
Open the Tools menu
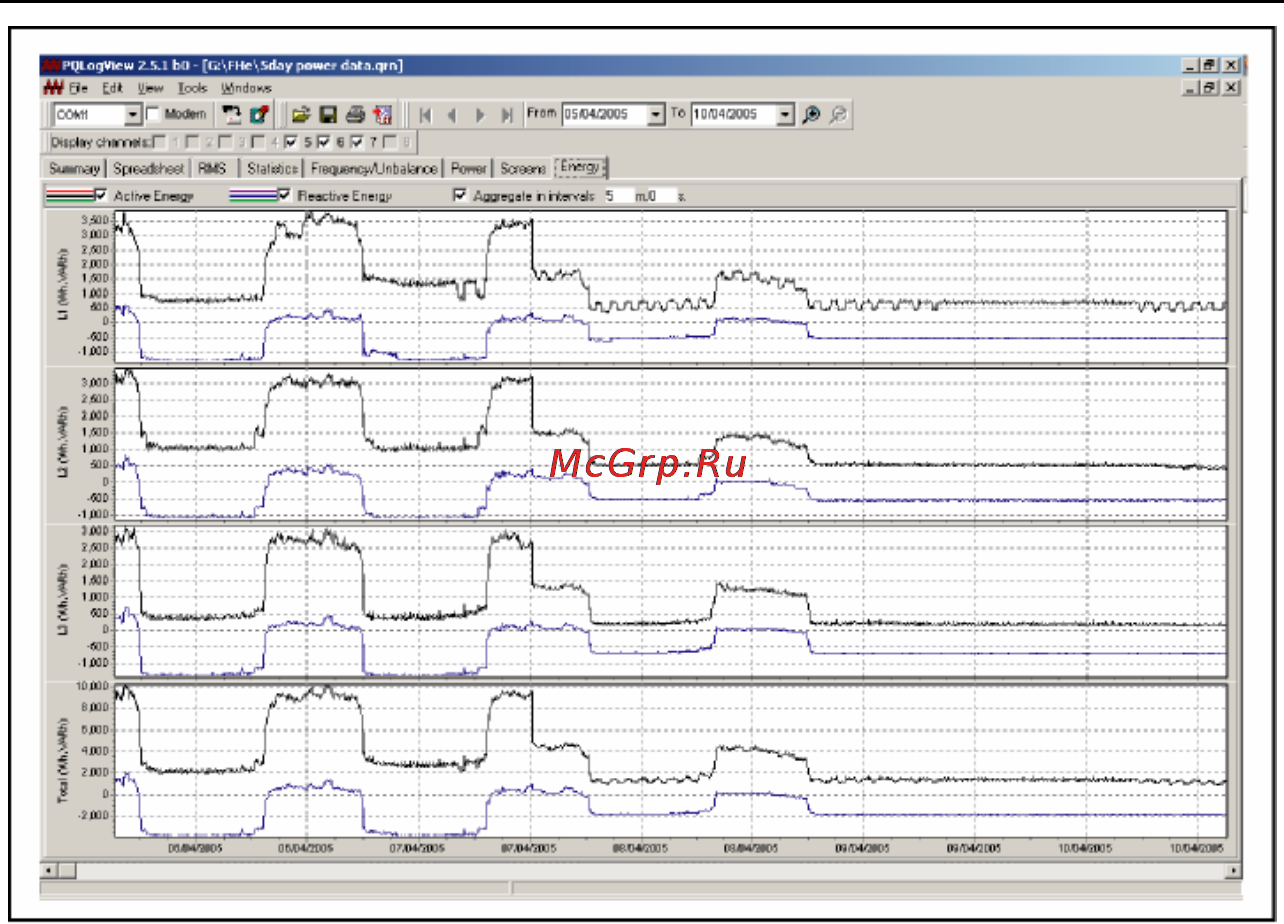[192, 88]
